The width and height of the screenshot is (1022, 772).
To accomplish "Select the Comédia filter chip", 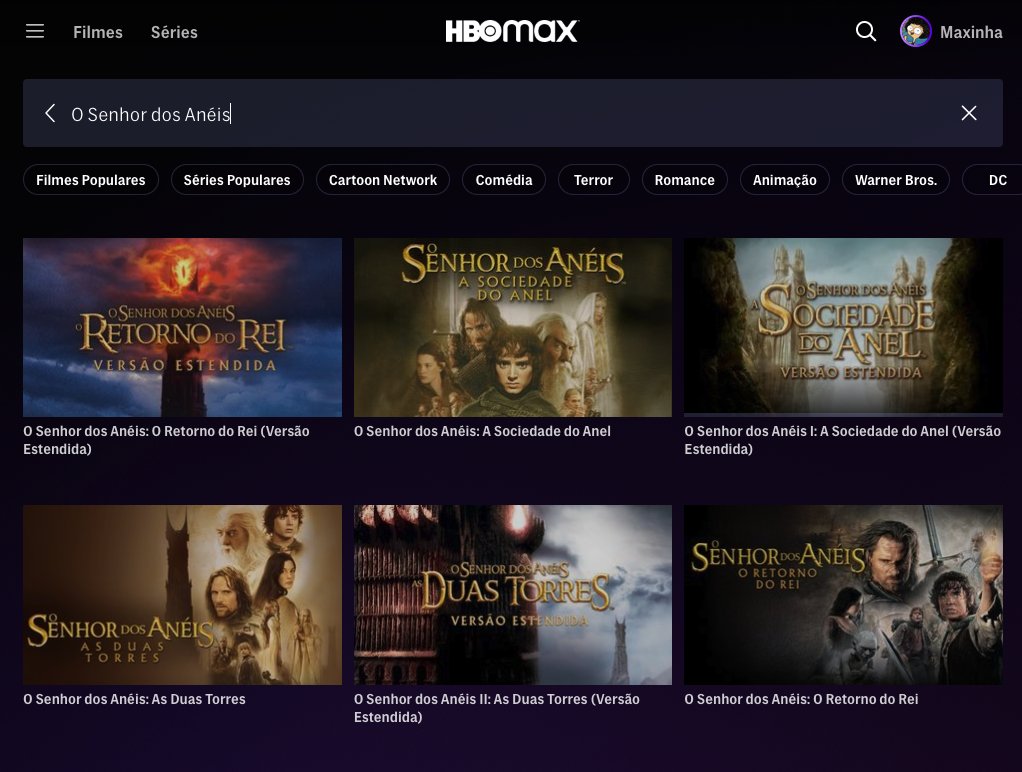I will point(504,180).
